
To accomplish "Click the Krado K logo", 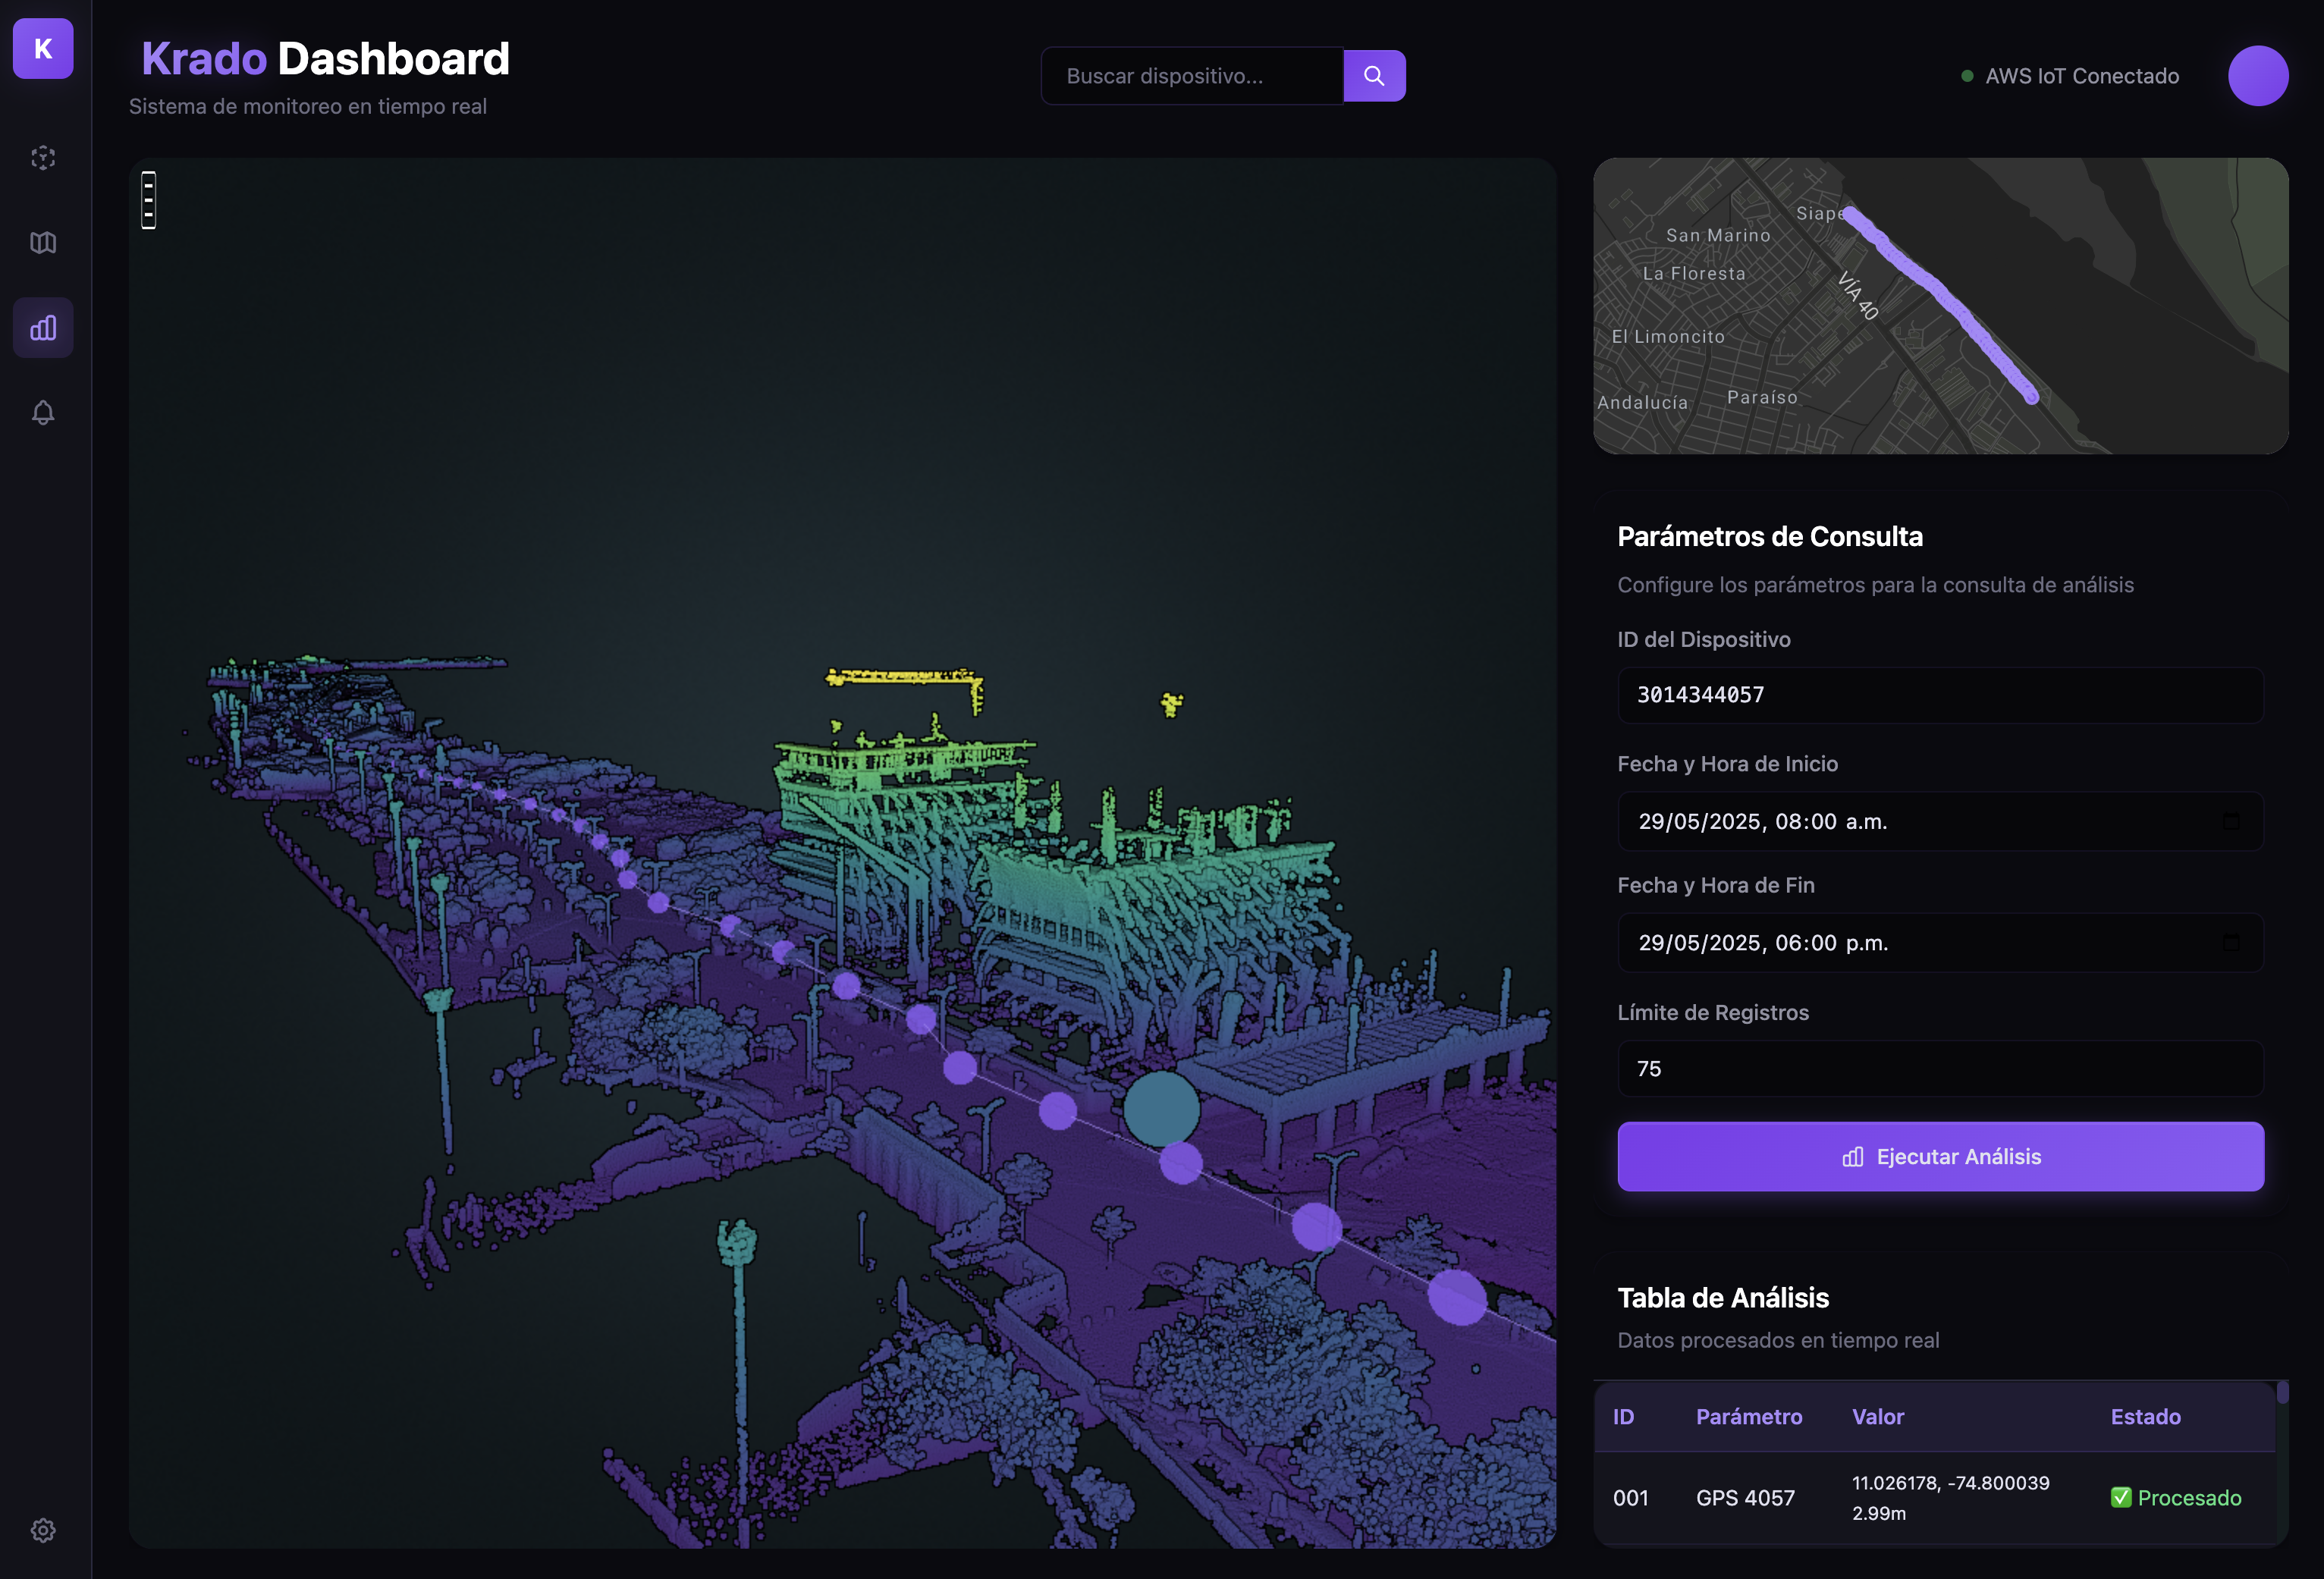I will click(x=42, y=49).
